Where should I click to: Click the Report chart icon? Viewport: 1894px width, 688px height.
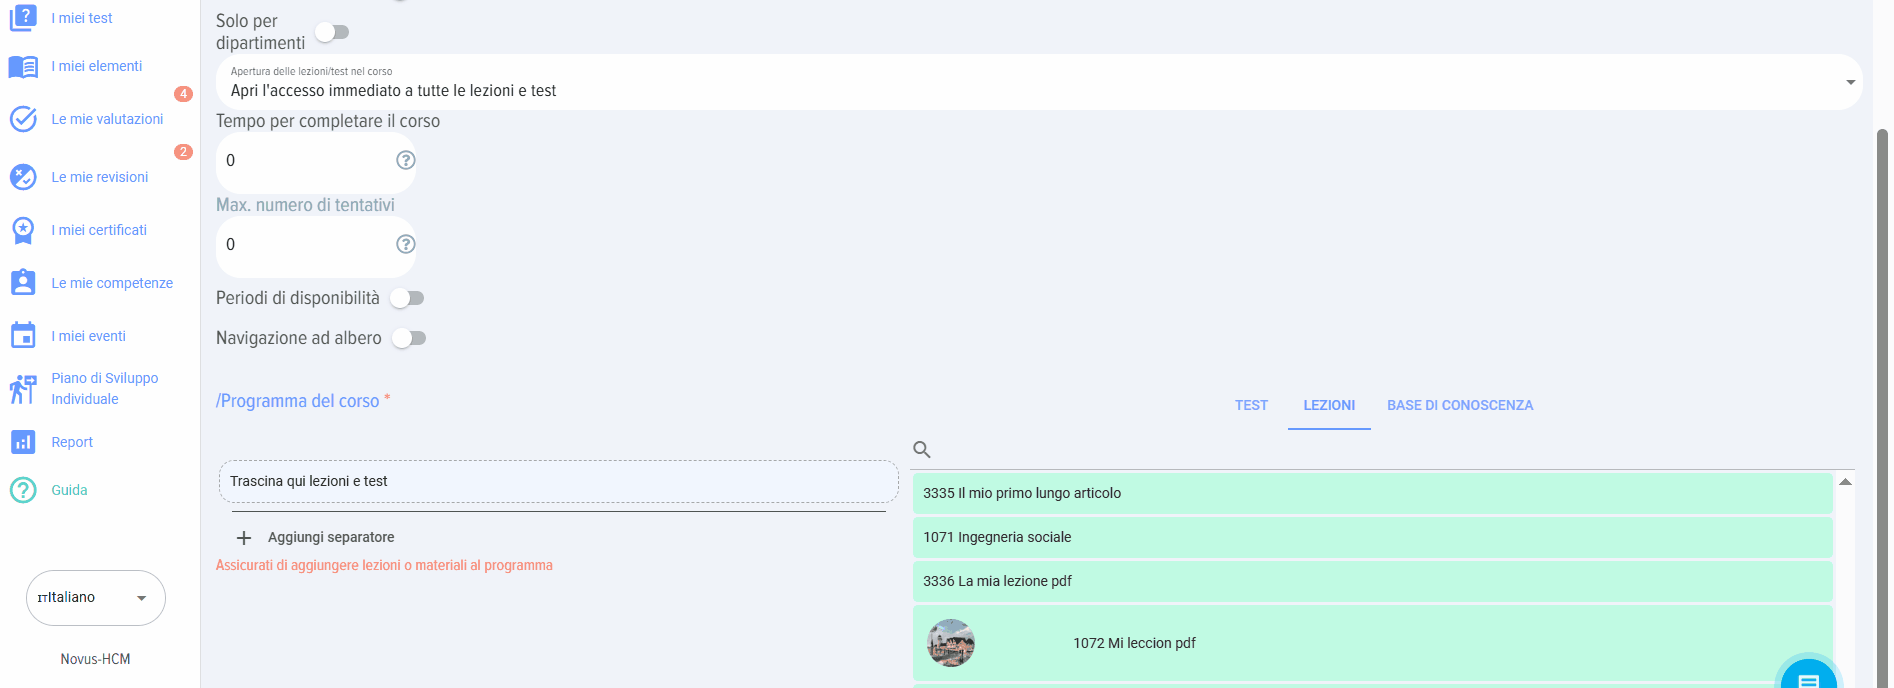click(23, 442)
